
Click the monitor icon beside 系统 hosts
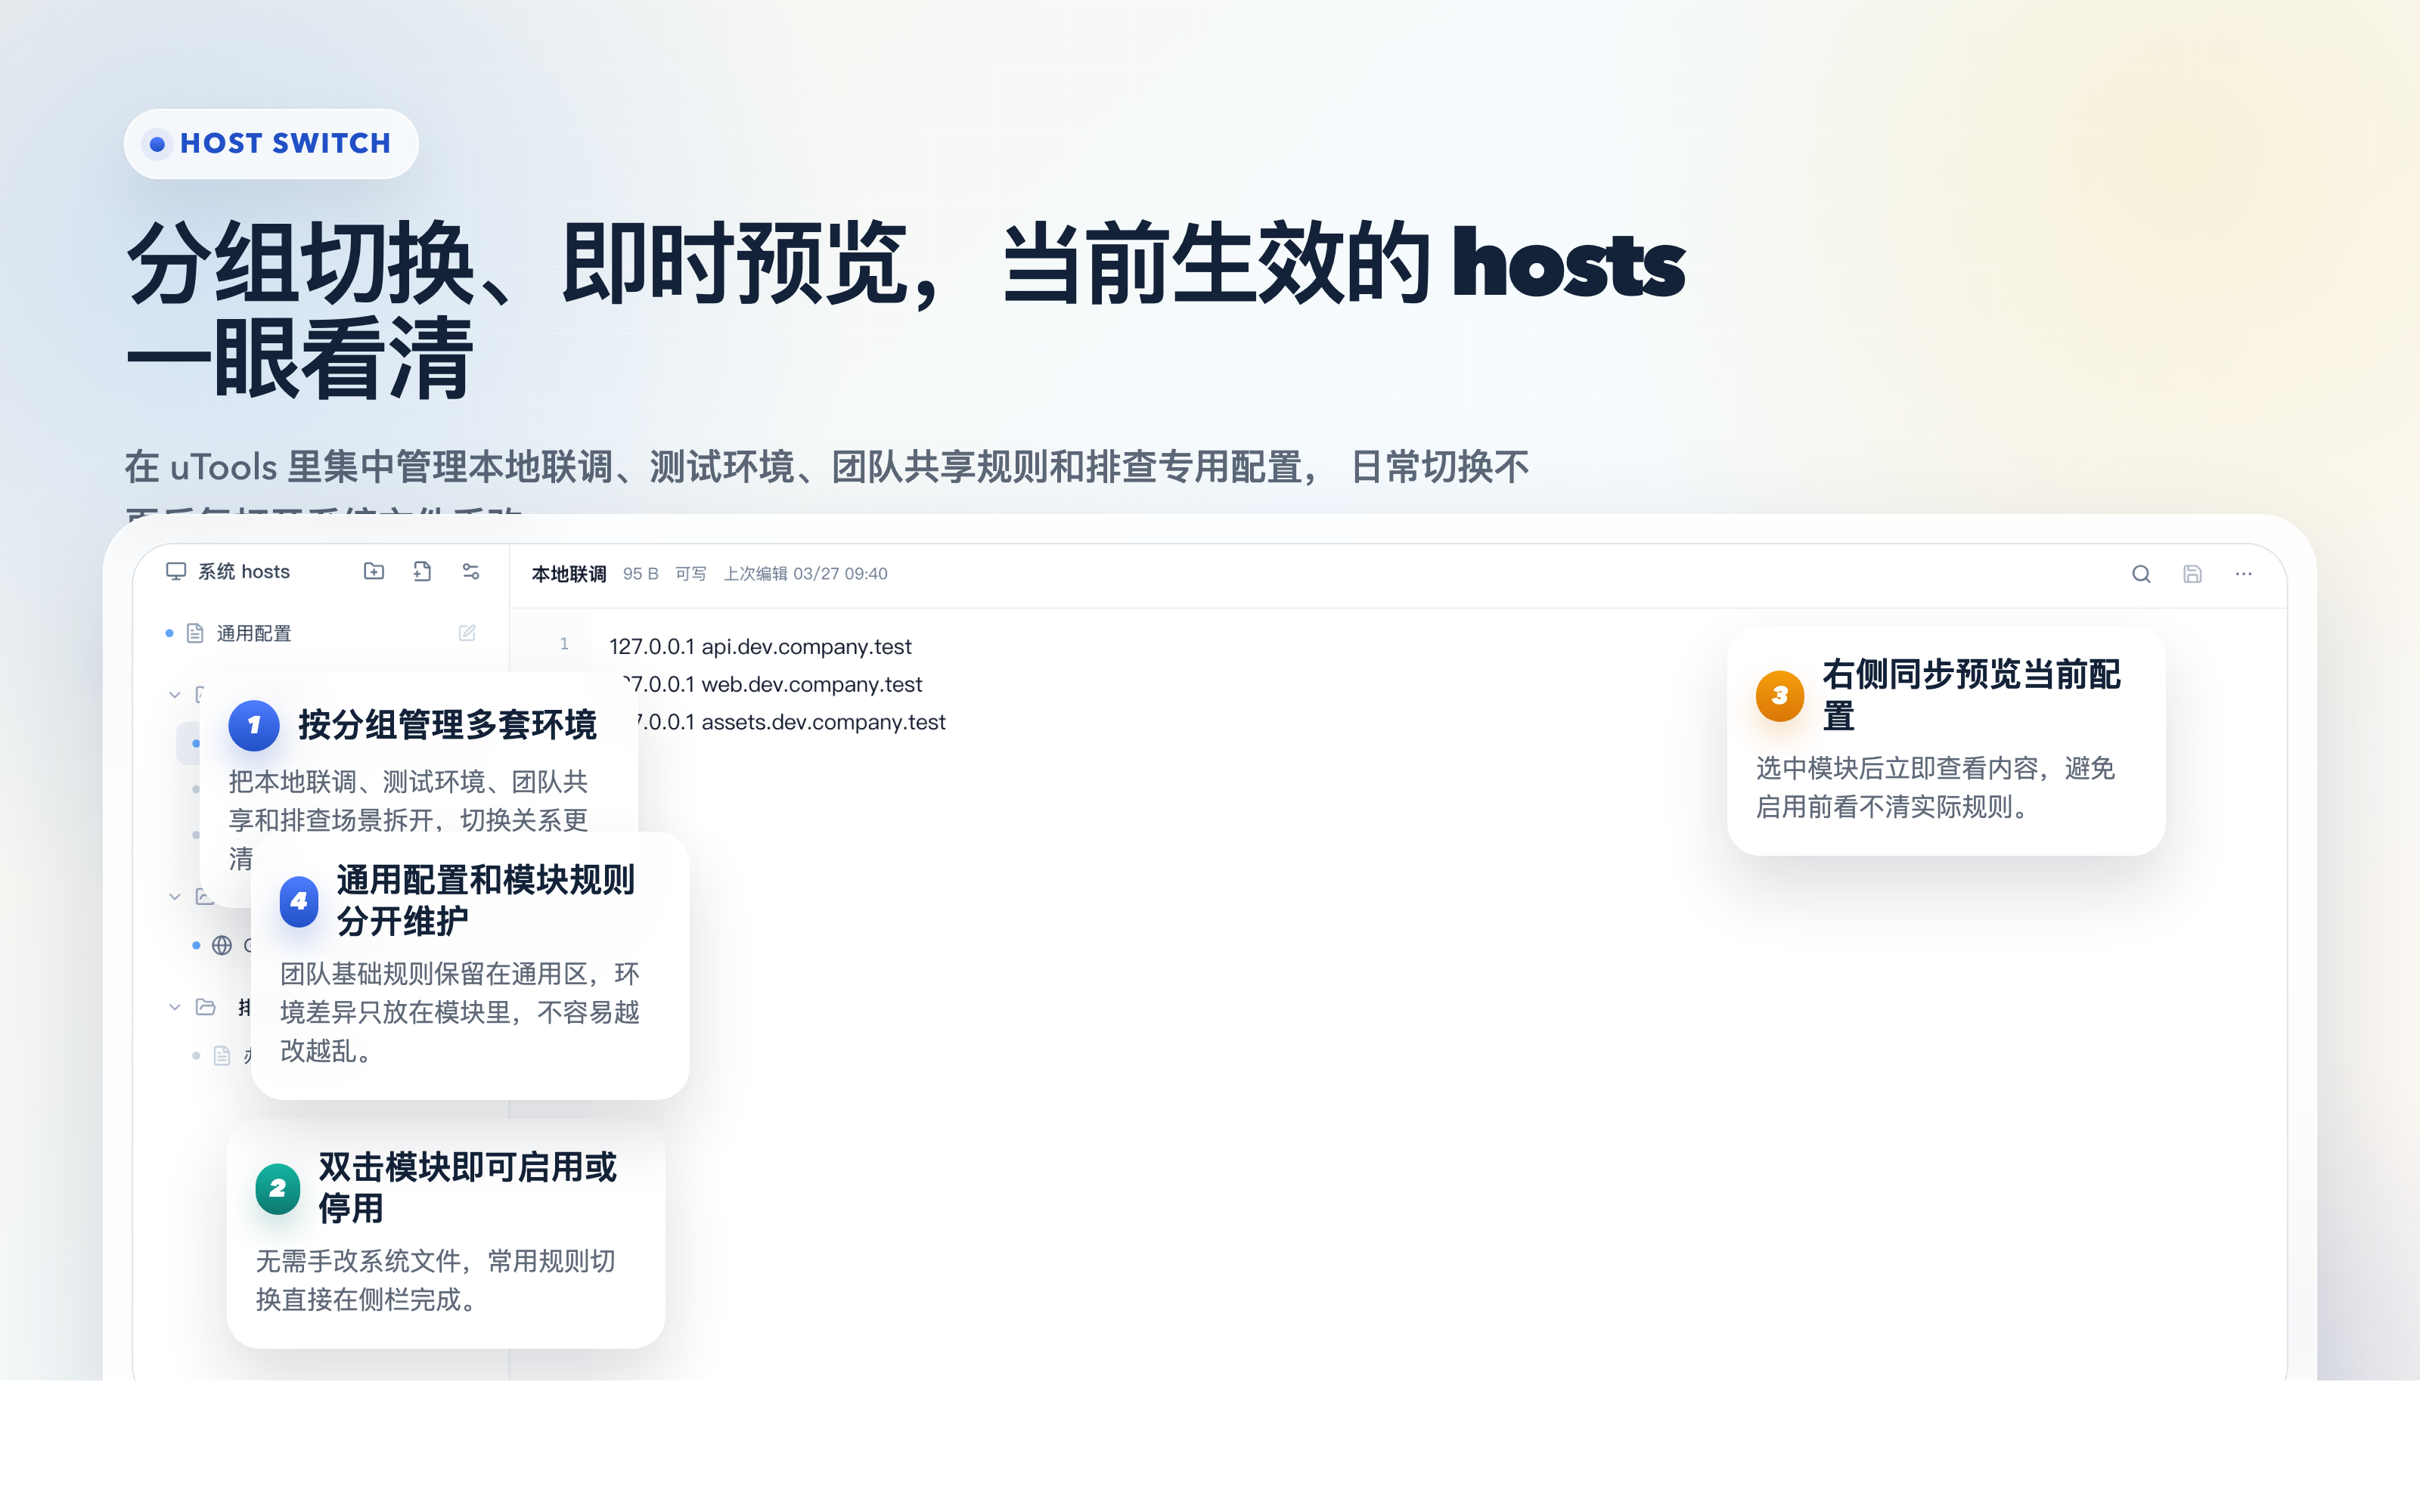176,571
